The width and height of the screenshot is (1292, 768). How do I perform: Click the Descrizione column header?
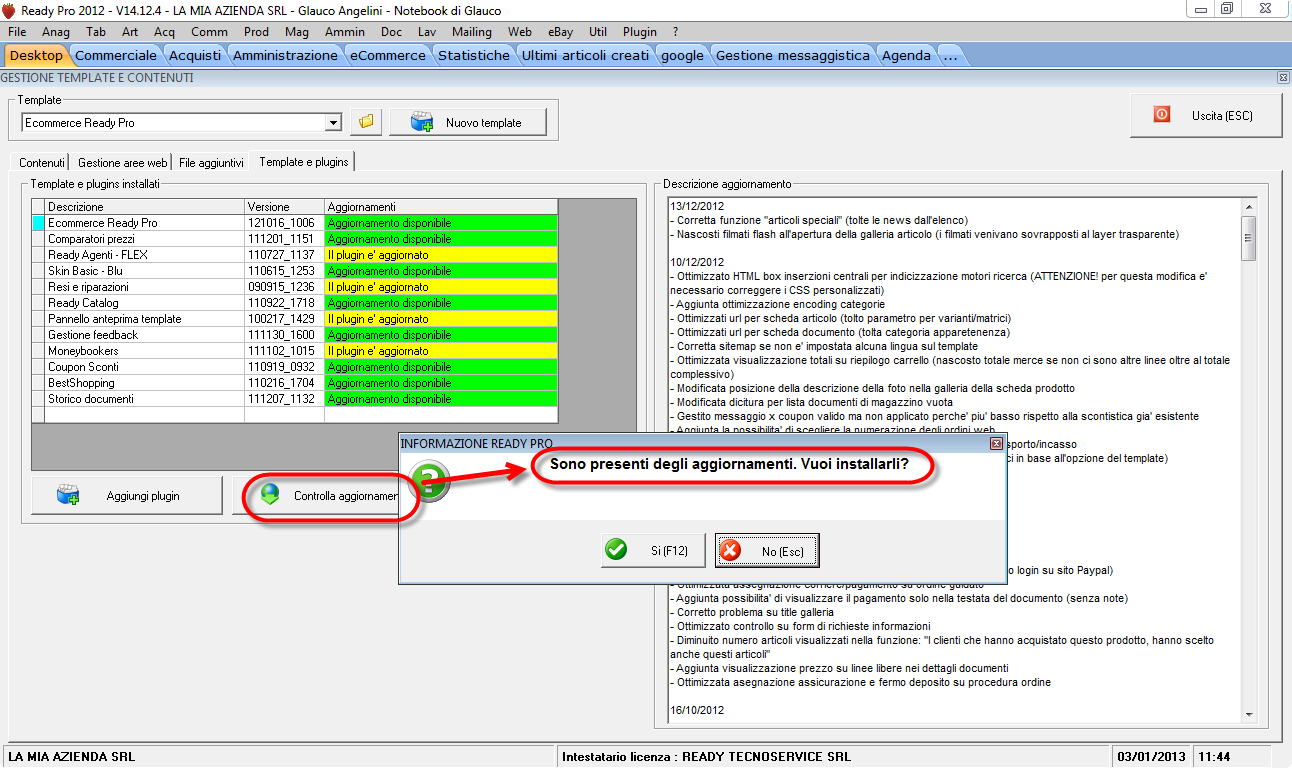(145, 207)
